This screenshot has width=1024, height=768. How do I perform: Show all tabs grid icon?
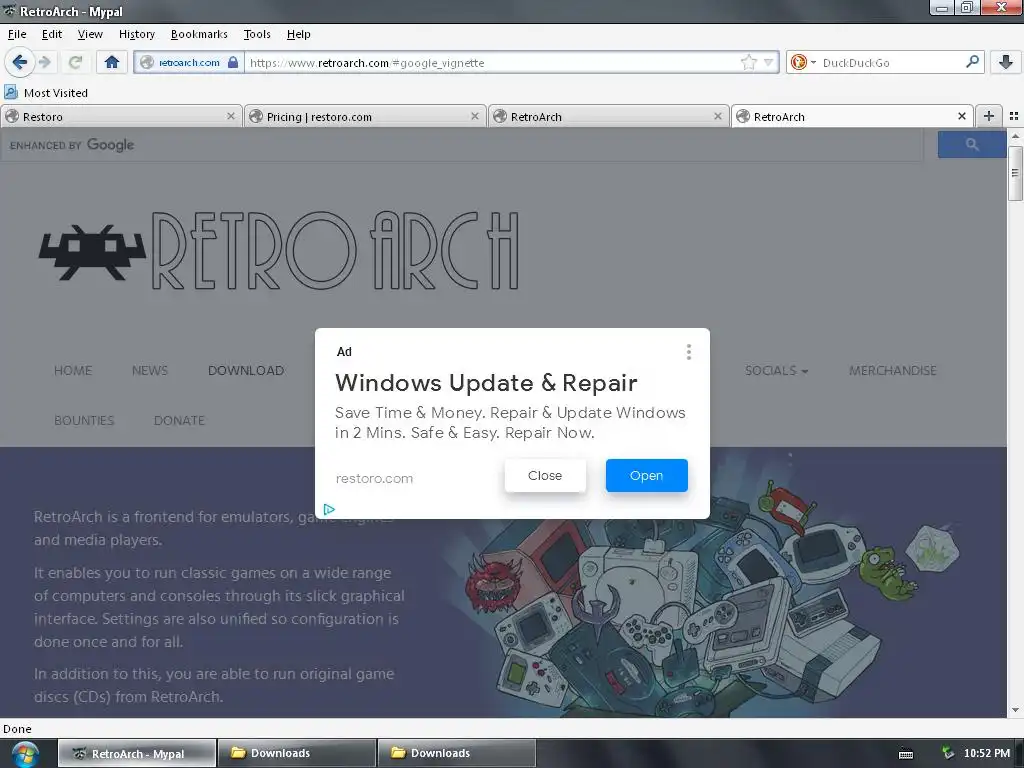1014,116
